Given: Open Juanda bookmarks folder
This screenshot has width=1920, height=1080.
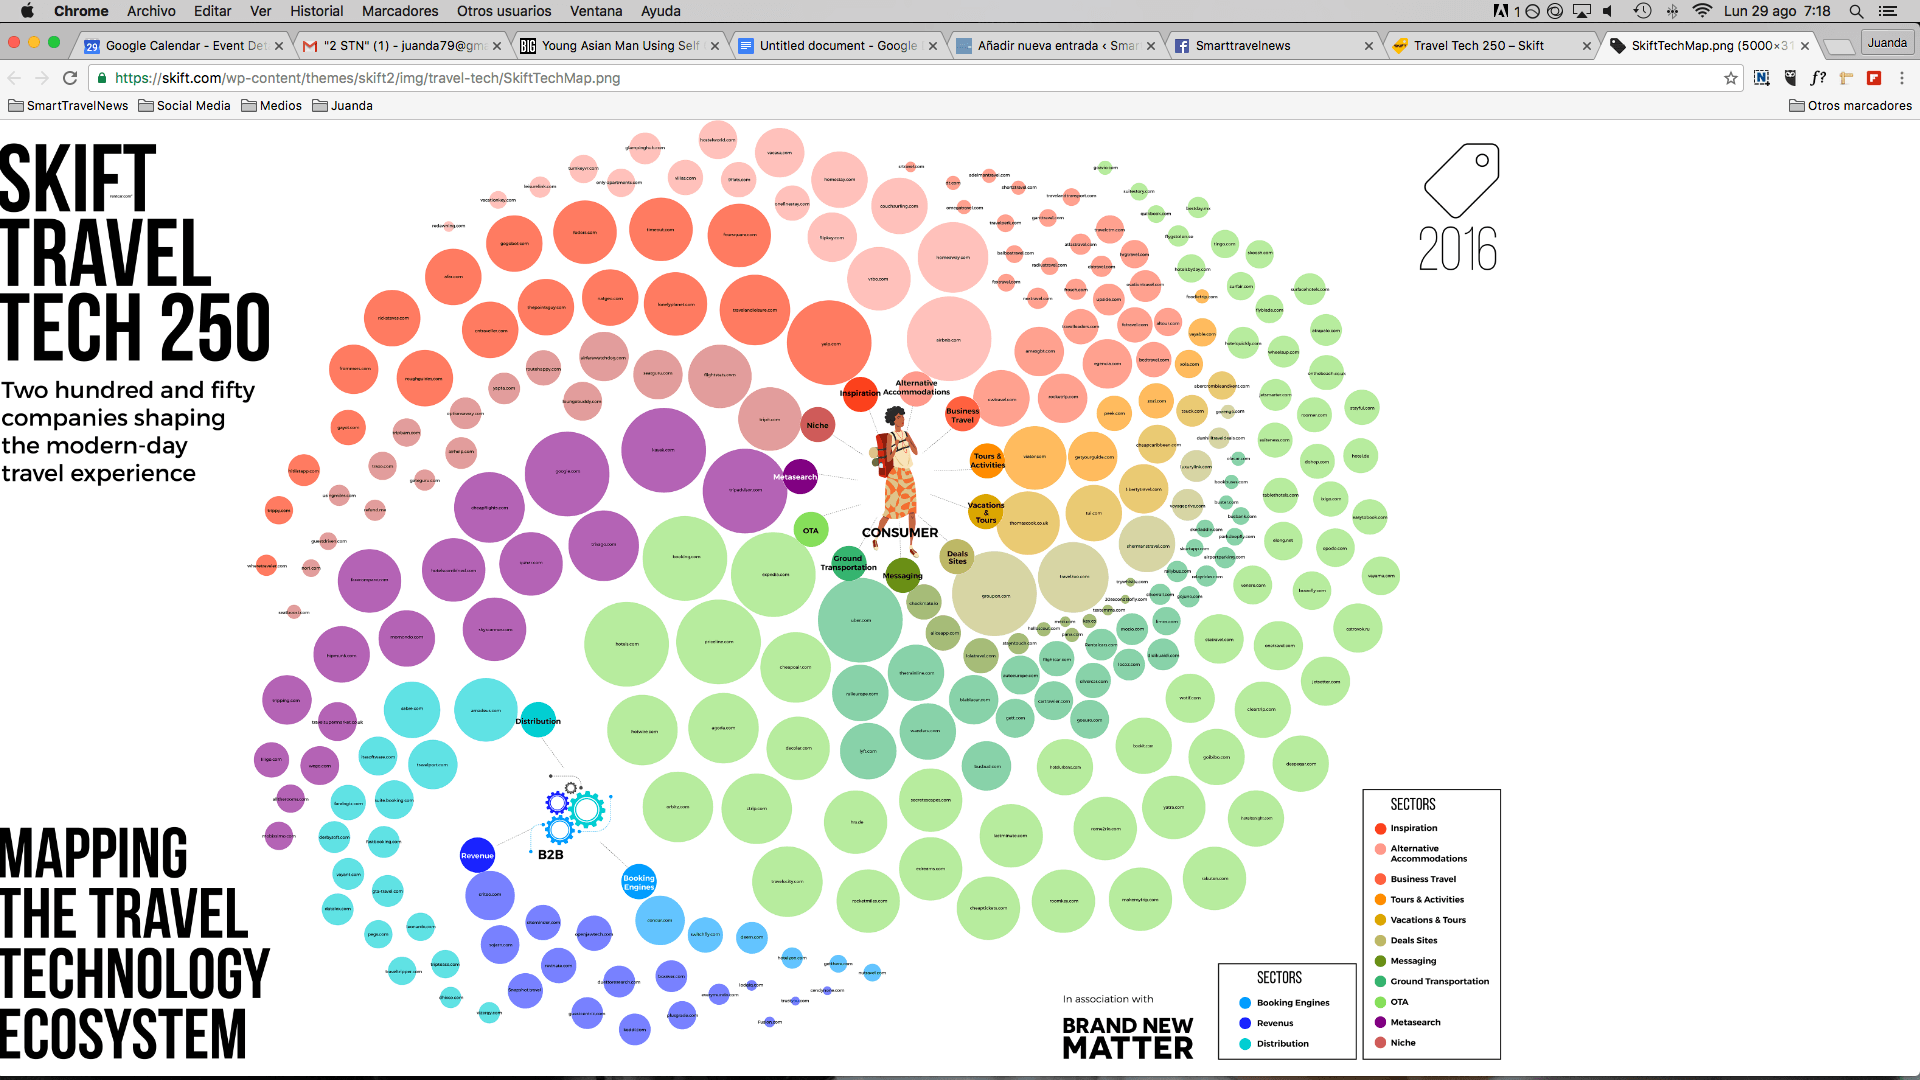Looking at the screenshot, I should (342, 106).
